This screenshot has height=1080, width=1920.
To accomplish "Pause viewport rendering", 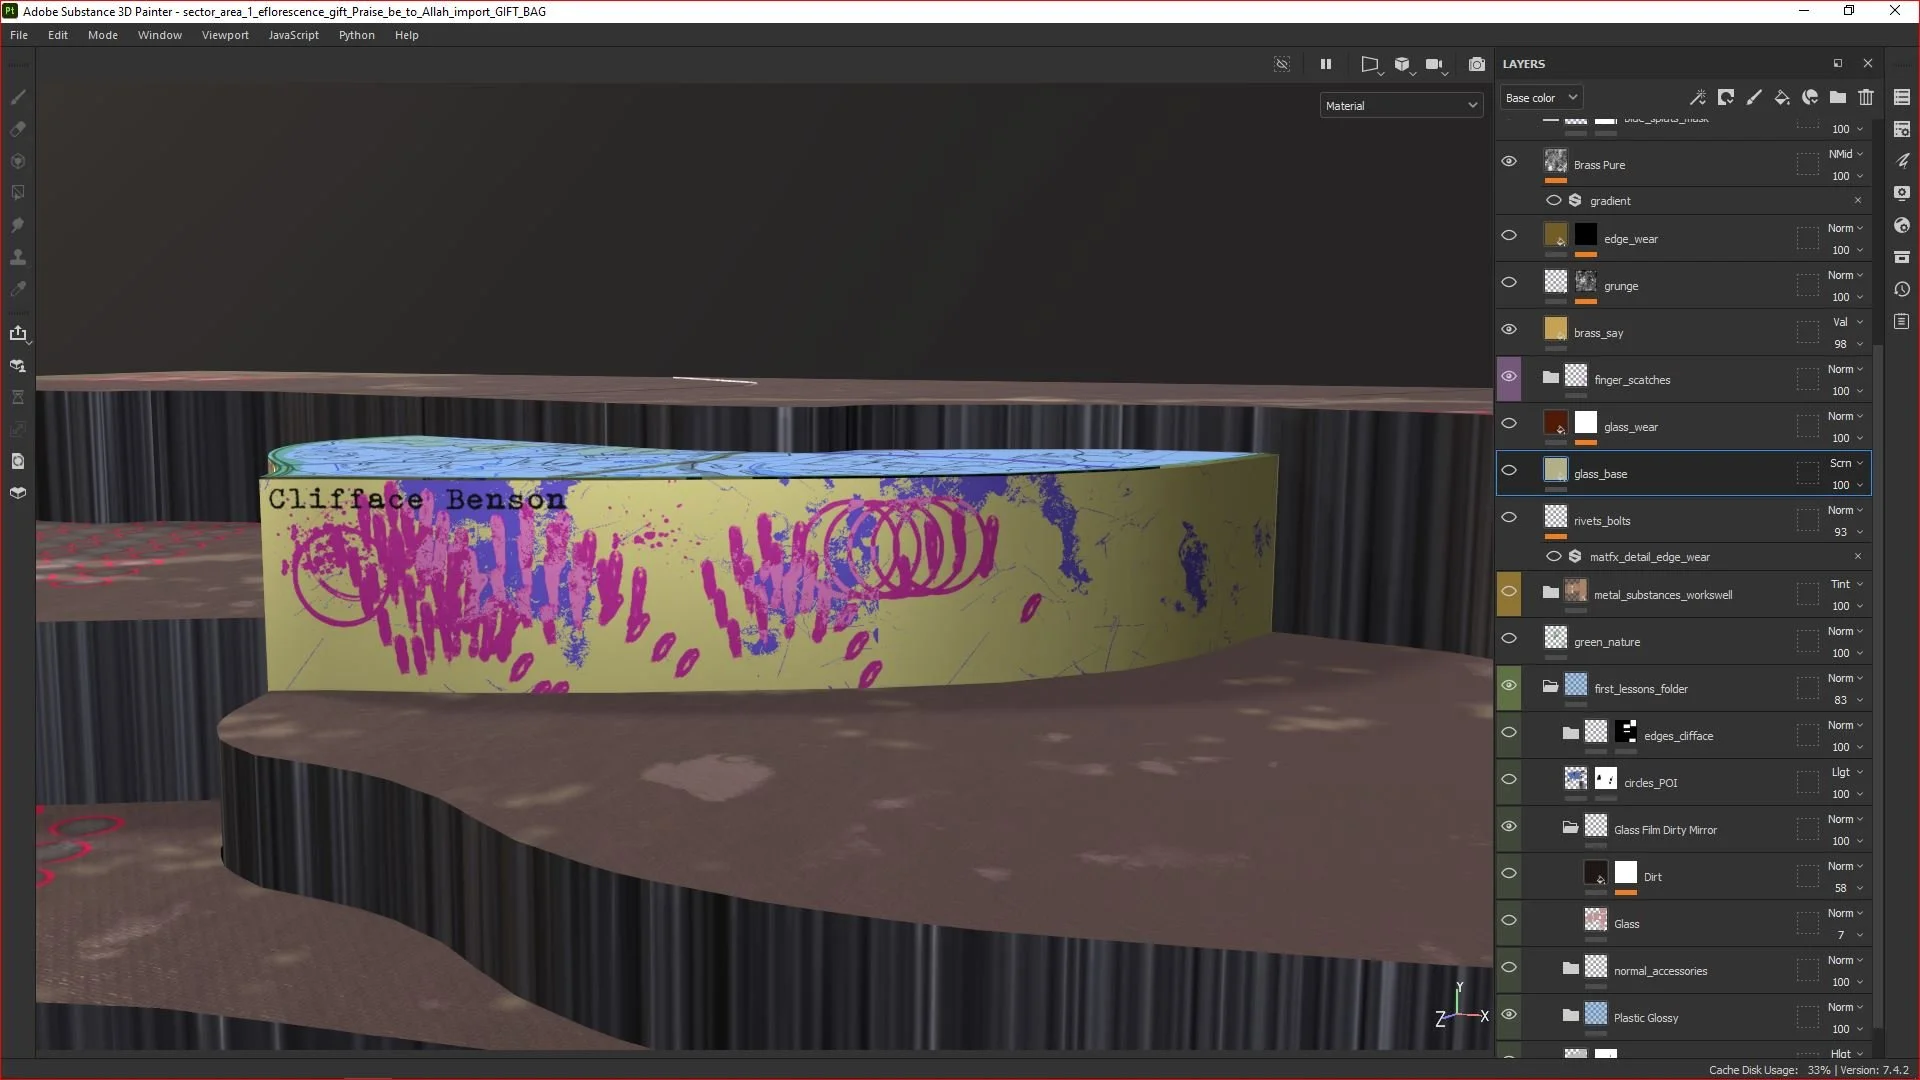I will pos(1326,64).
